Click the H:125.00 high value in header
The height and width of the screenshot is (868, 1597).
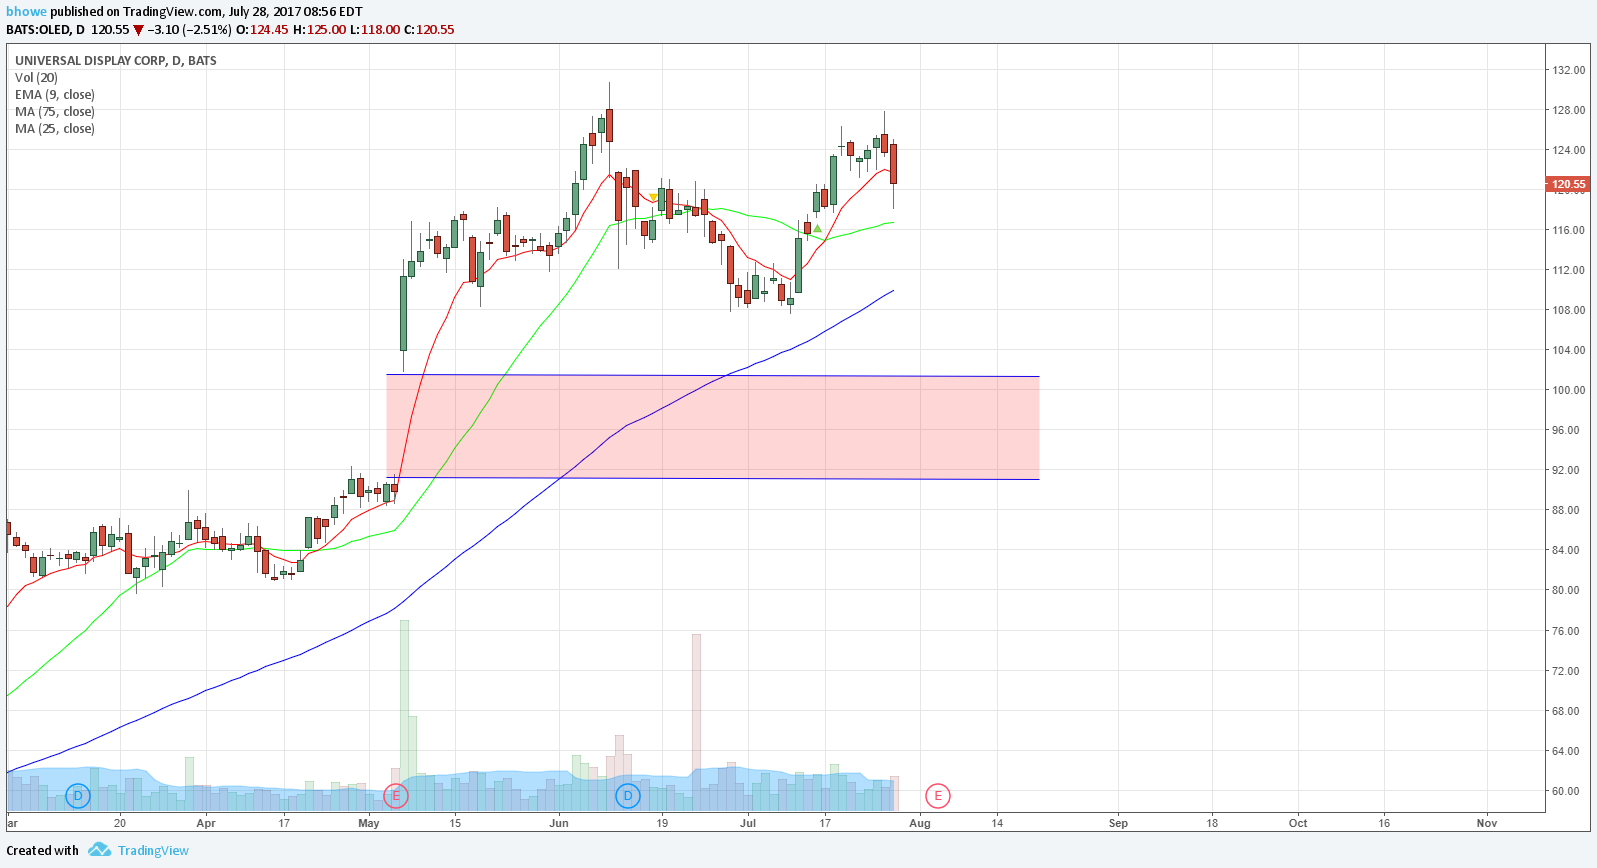coord(319,30)
